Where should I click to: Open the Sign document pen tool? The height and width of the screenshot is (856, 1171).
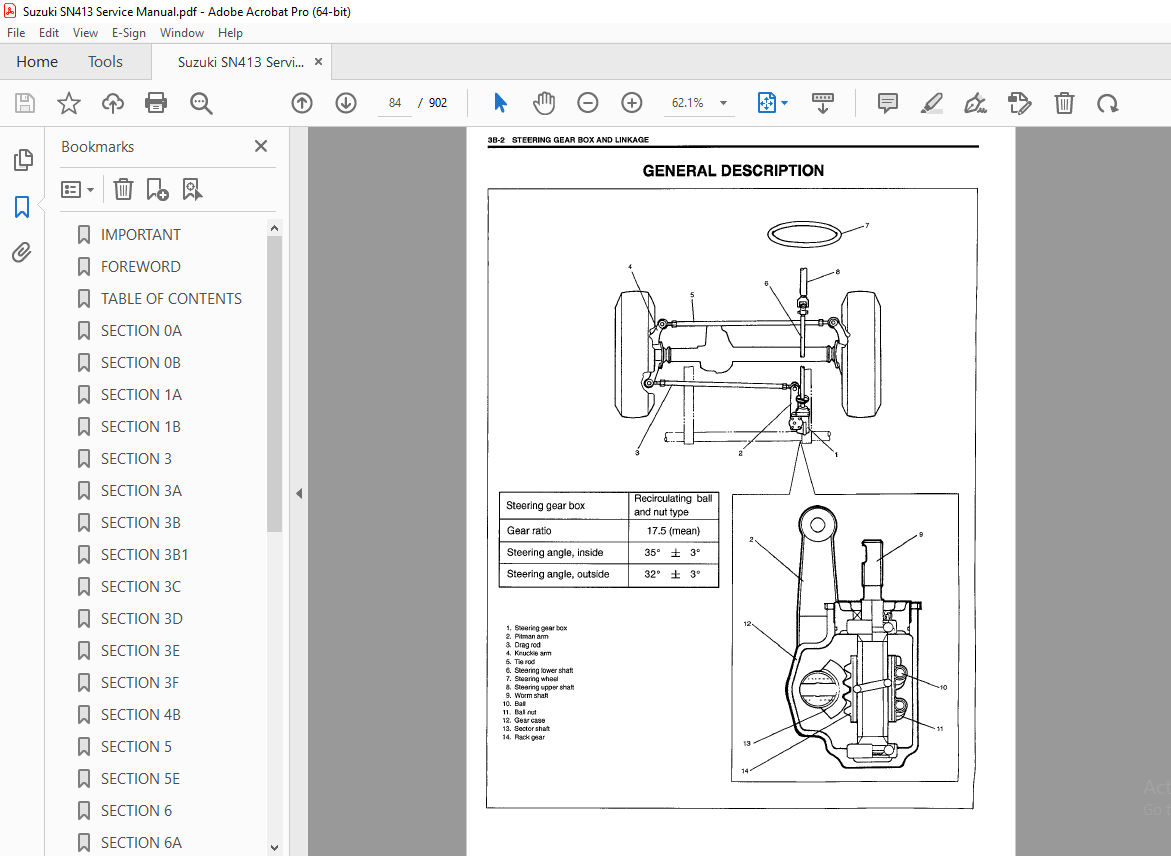[x=975, y=103]
